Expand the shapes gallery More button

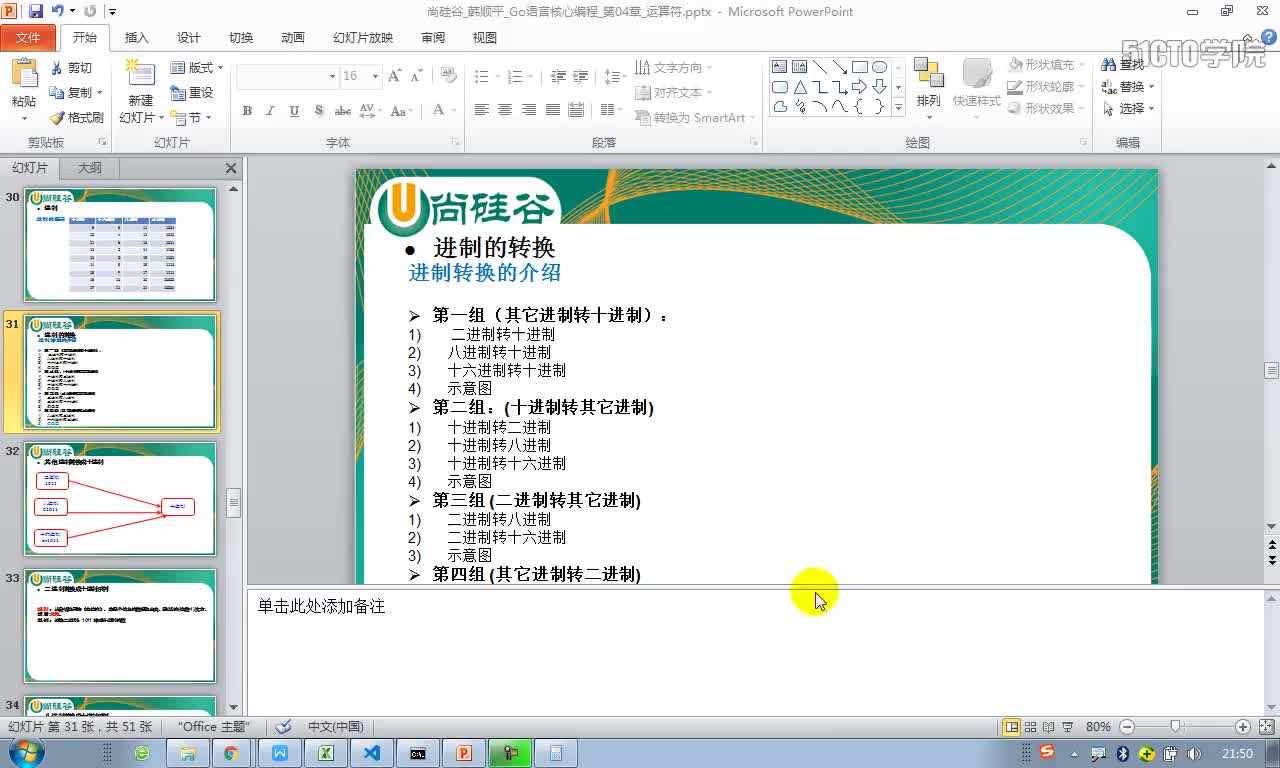[x=898, y=107]
